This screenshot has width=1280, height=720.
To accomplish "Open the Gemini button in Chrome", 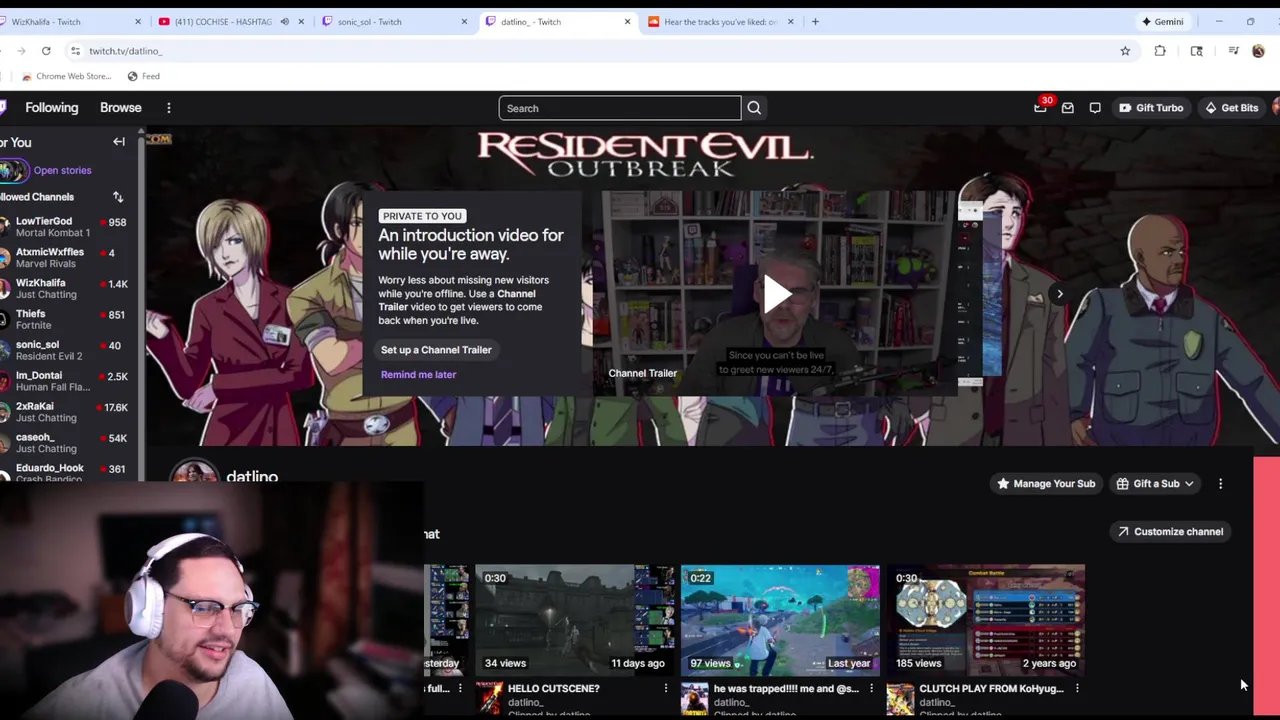I will pyautogui.click(x=1162, y=21).
